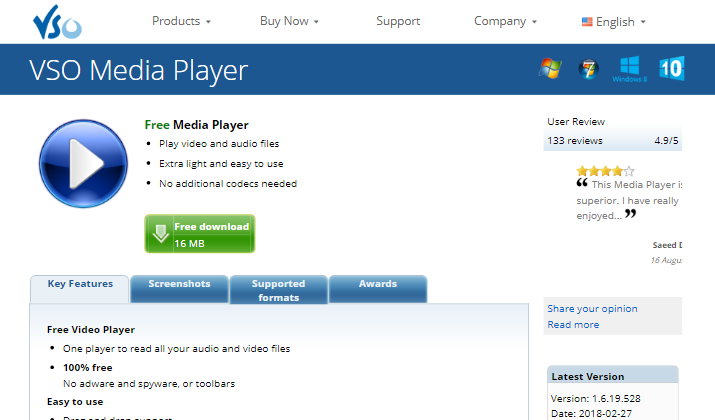Click the Windows 7 logo icon
The width and height of the screenshot is (715, 420).
click(589, 69)
